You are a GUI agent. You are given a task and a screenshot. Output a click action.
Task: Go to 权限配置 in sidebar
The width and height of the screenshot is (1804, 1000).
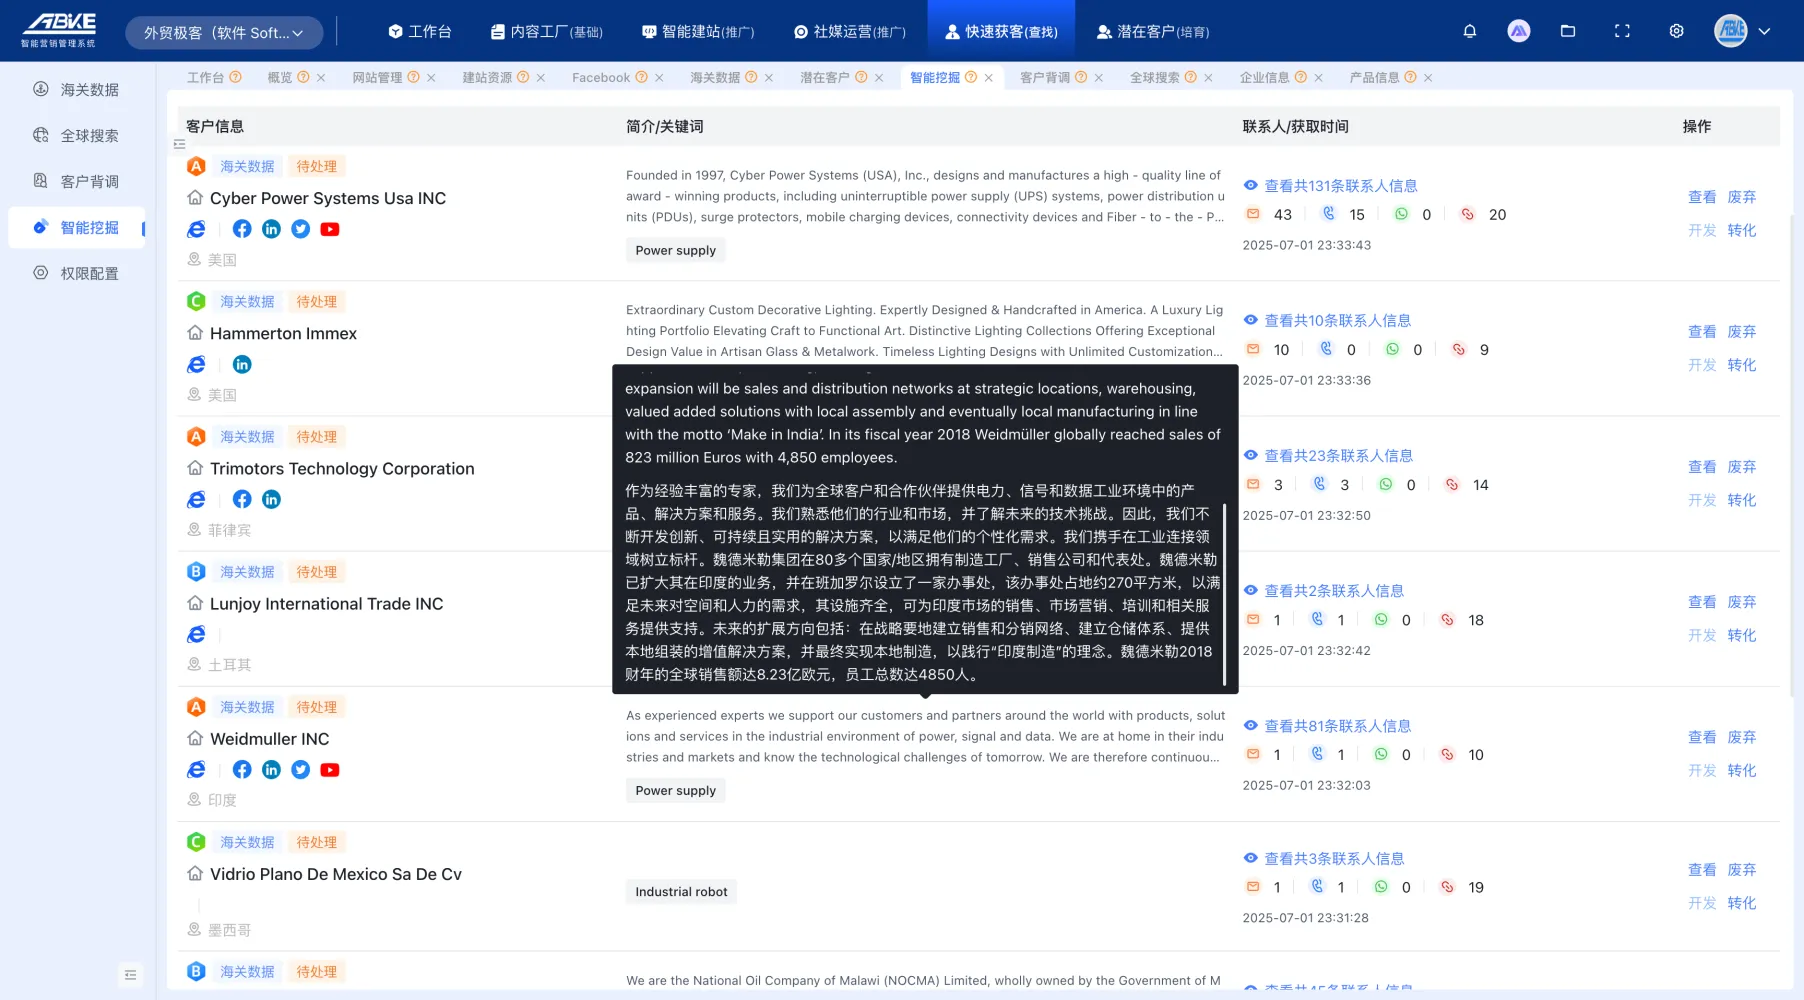(77, 274)
